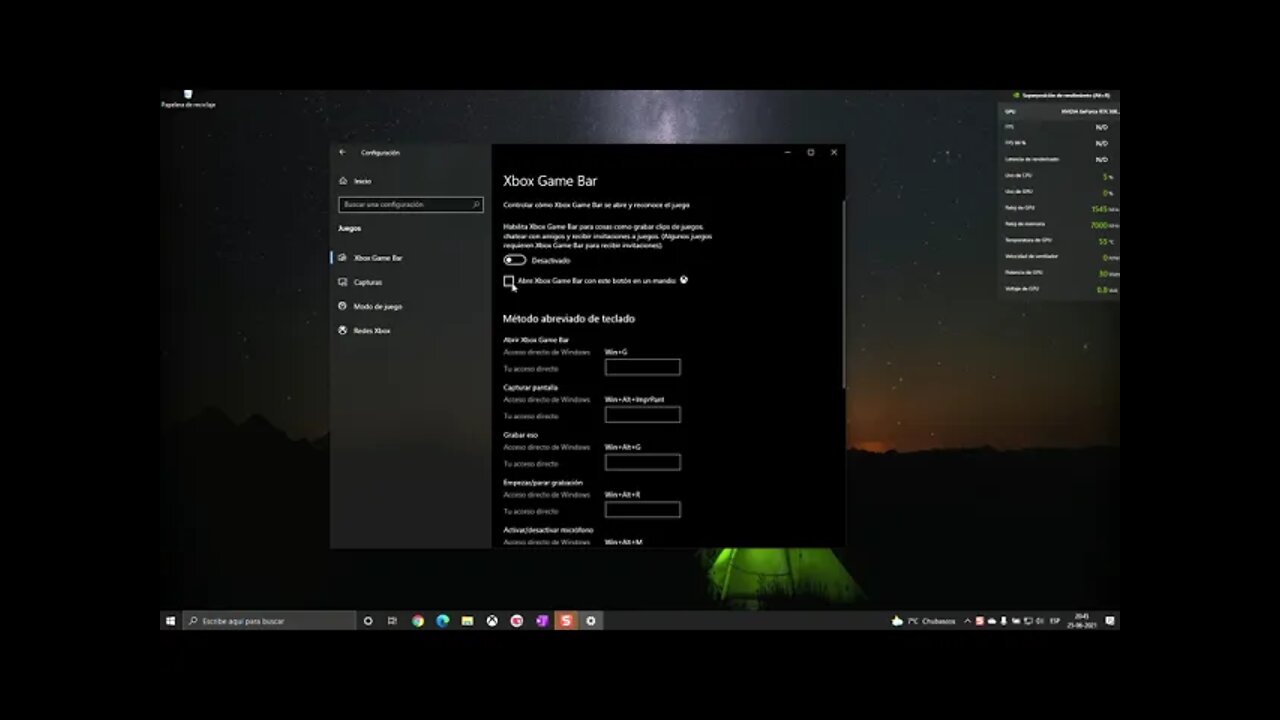1280x720 pixels.
Task: Click the Win+Alt+R shortcut text
Action: click(622, 494)
